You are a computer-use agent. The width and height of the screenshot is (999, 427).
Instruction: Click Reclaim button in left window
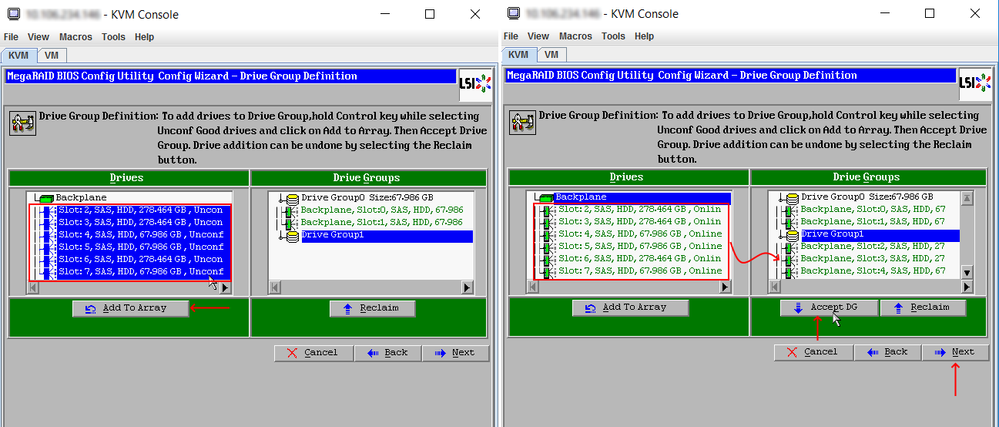pyautogui.click(x=372, y=308)
